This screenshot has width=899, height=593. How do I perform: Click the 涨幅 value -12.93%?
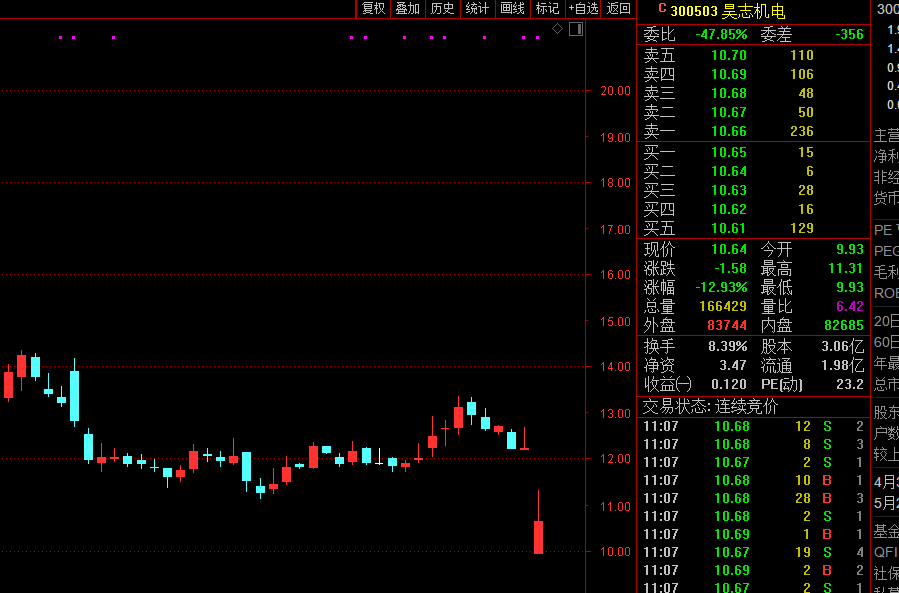click(721, 287)
